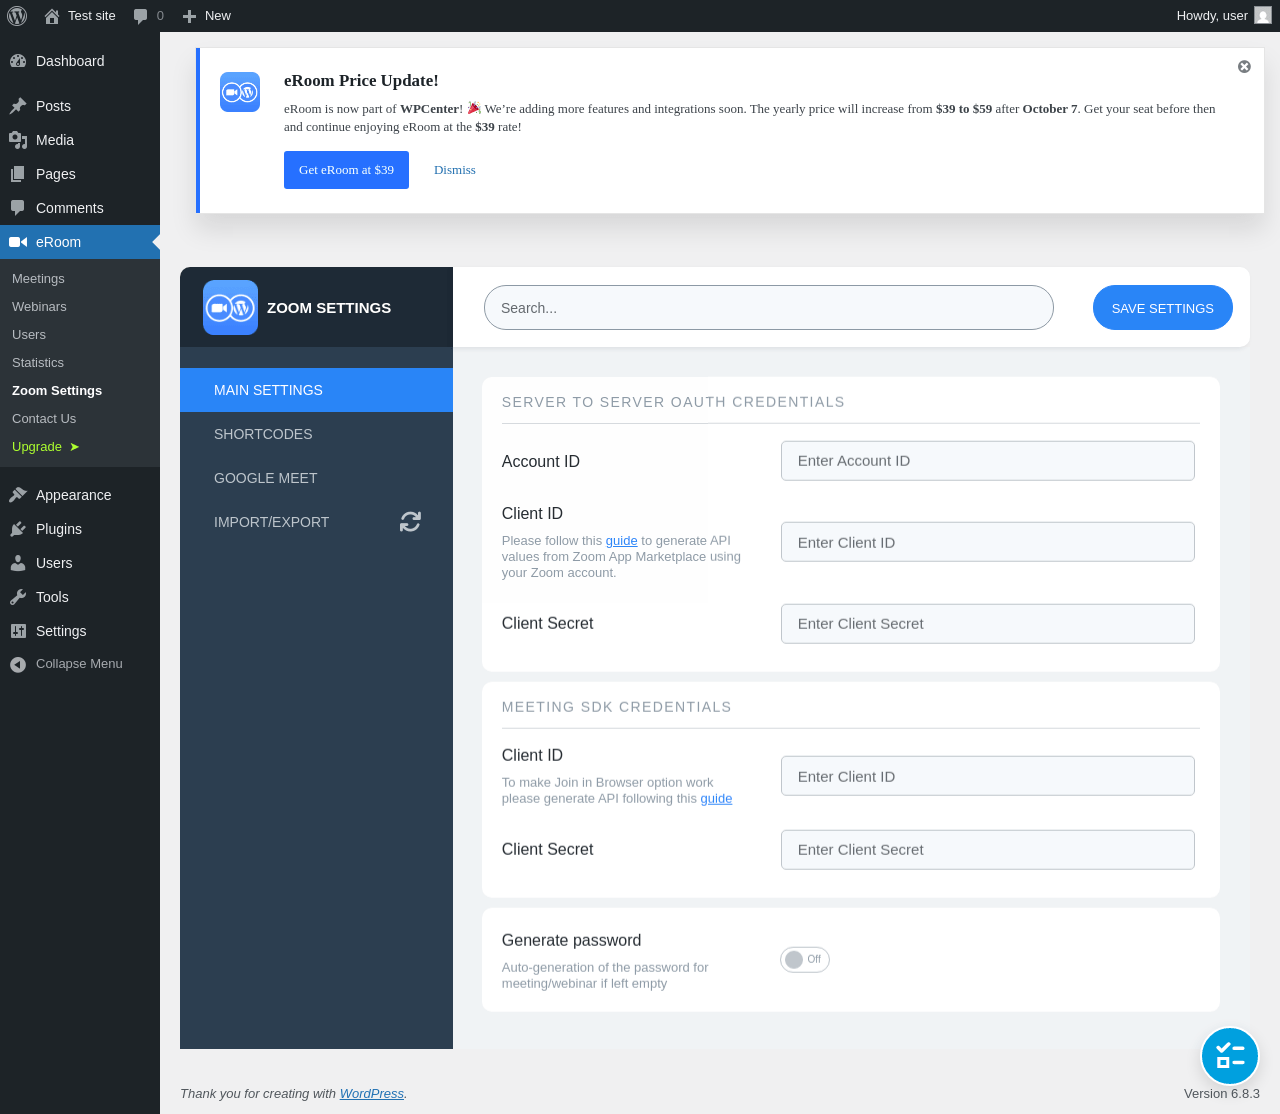Dismiss the price update notice link
Viewport: 1280px width, 1114px height.
coord(455,170)
